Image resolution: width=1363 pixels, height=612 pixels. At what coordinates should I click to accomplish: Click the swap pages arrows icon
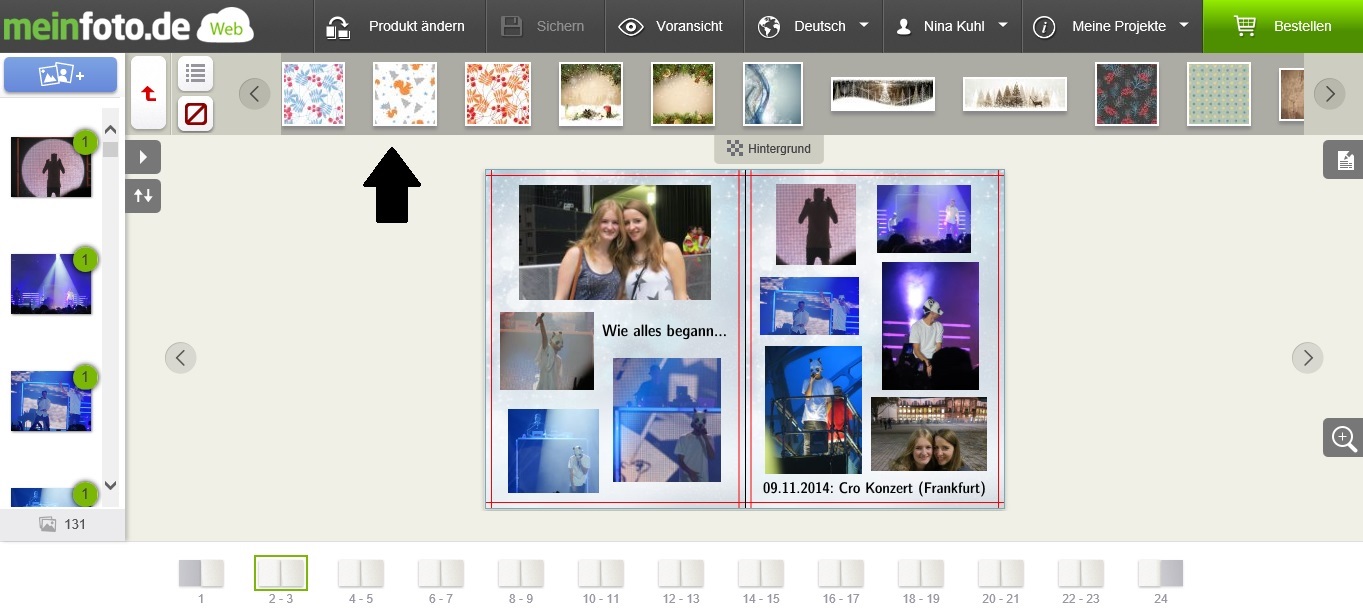[x=143, y=196]
